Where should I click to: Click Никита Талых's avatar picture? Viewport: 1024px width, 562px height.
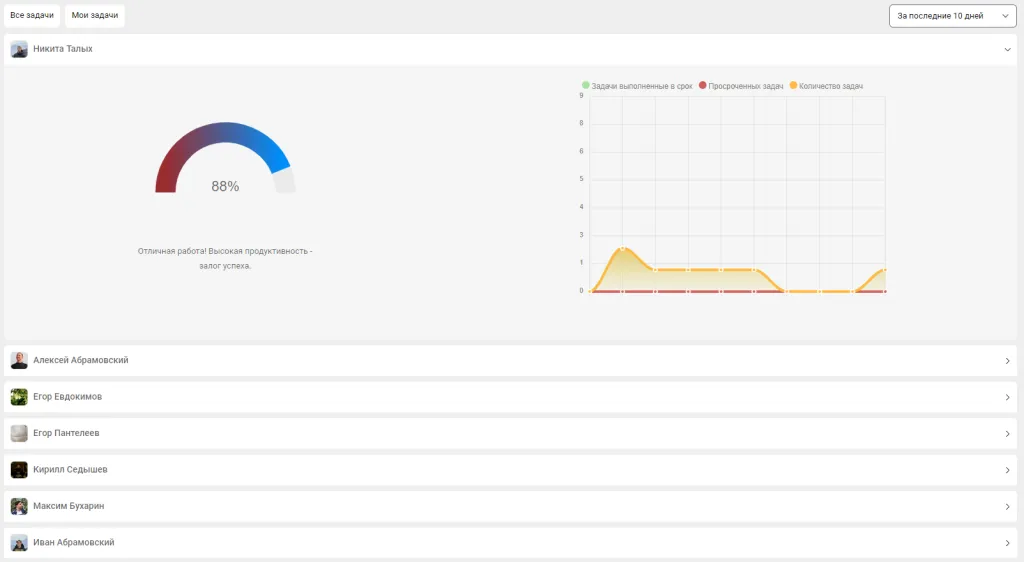tap(19, 49)
